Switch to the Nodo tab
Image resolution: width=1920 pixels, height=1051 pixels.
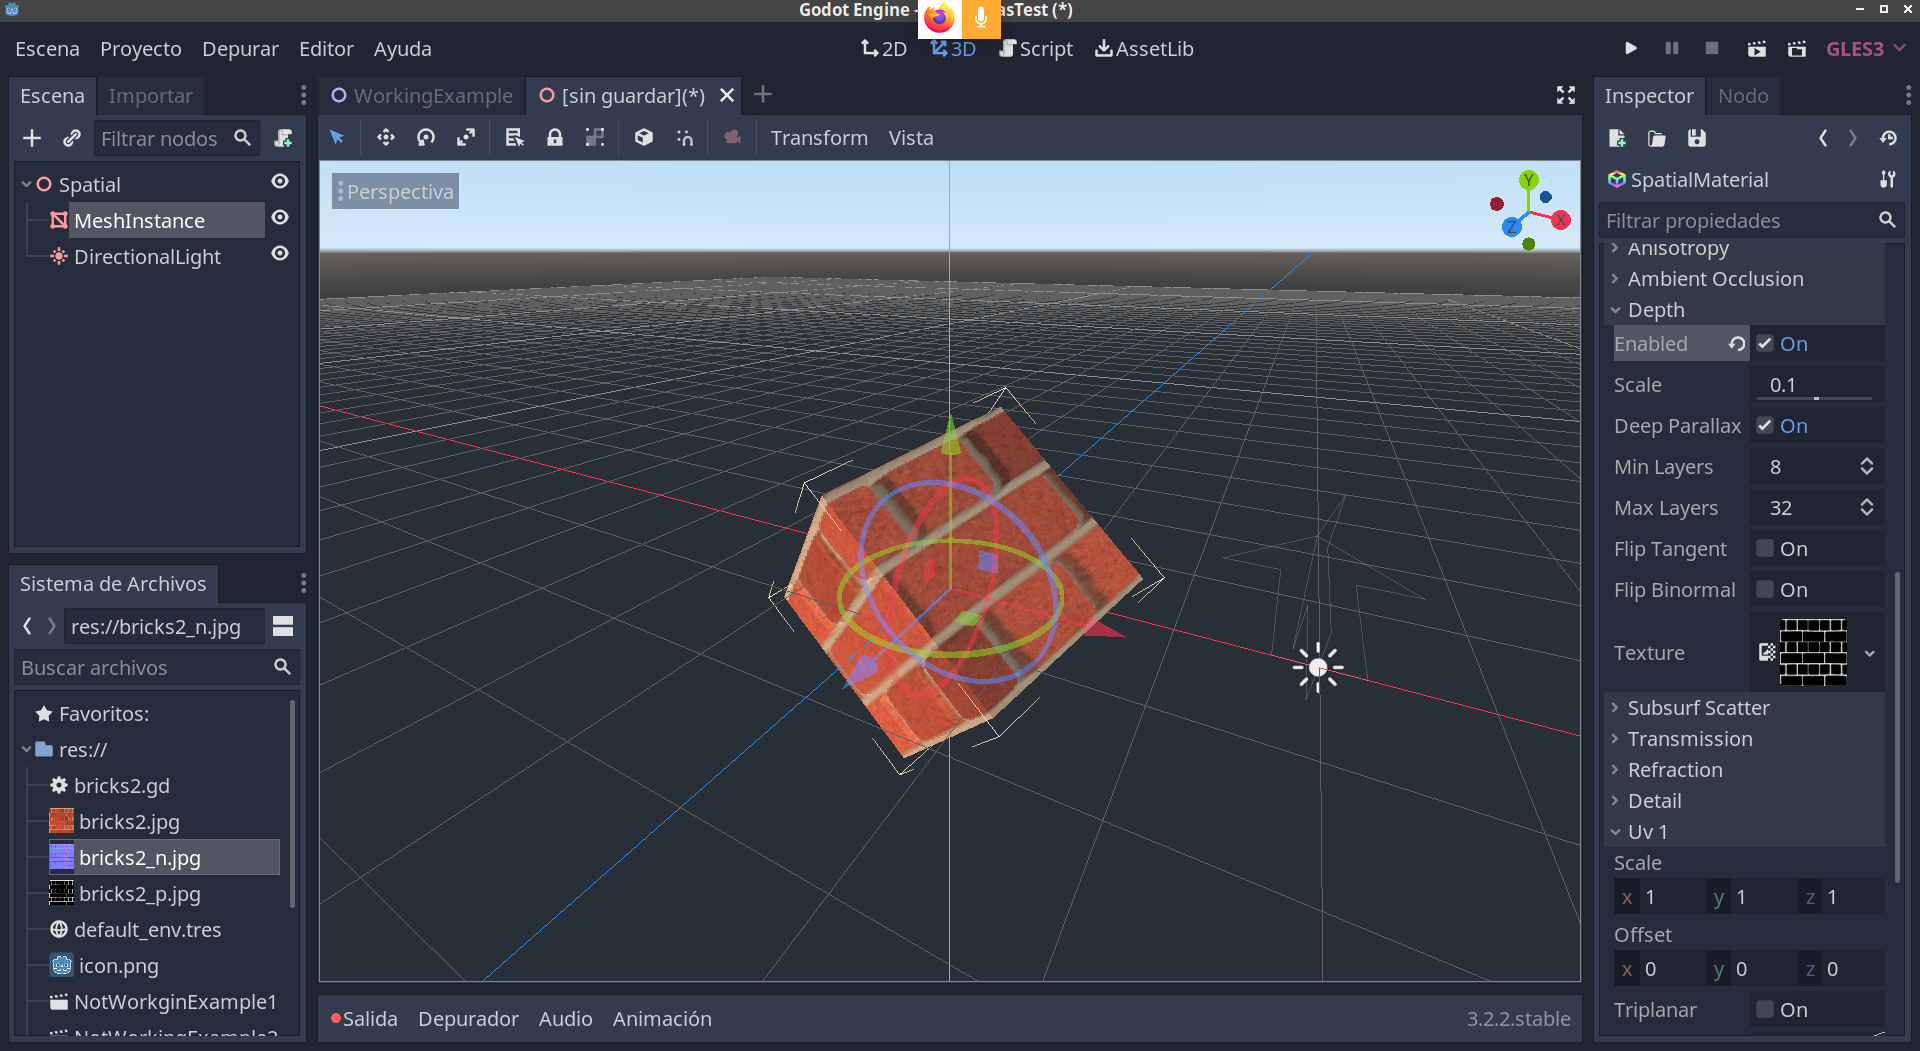1743,95
